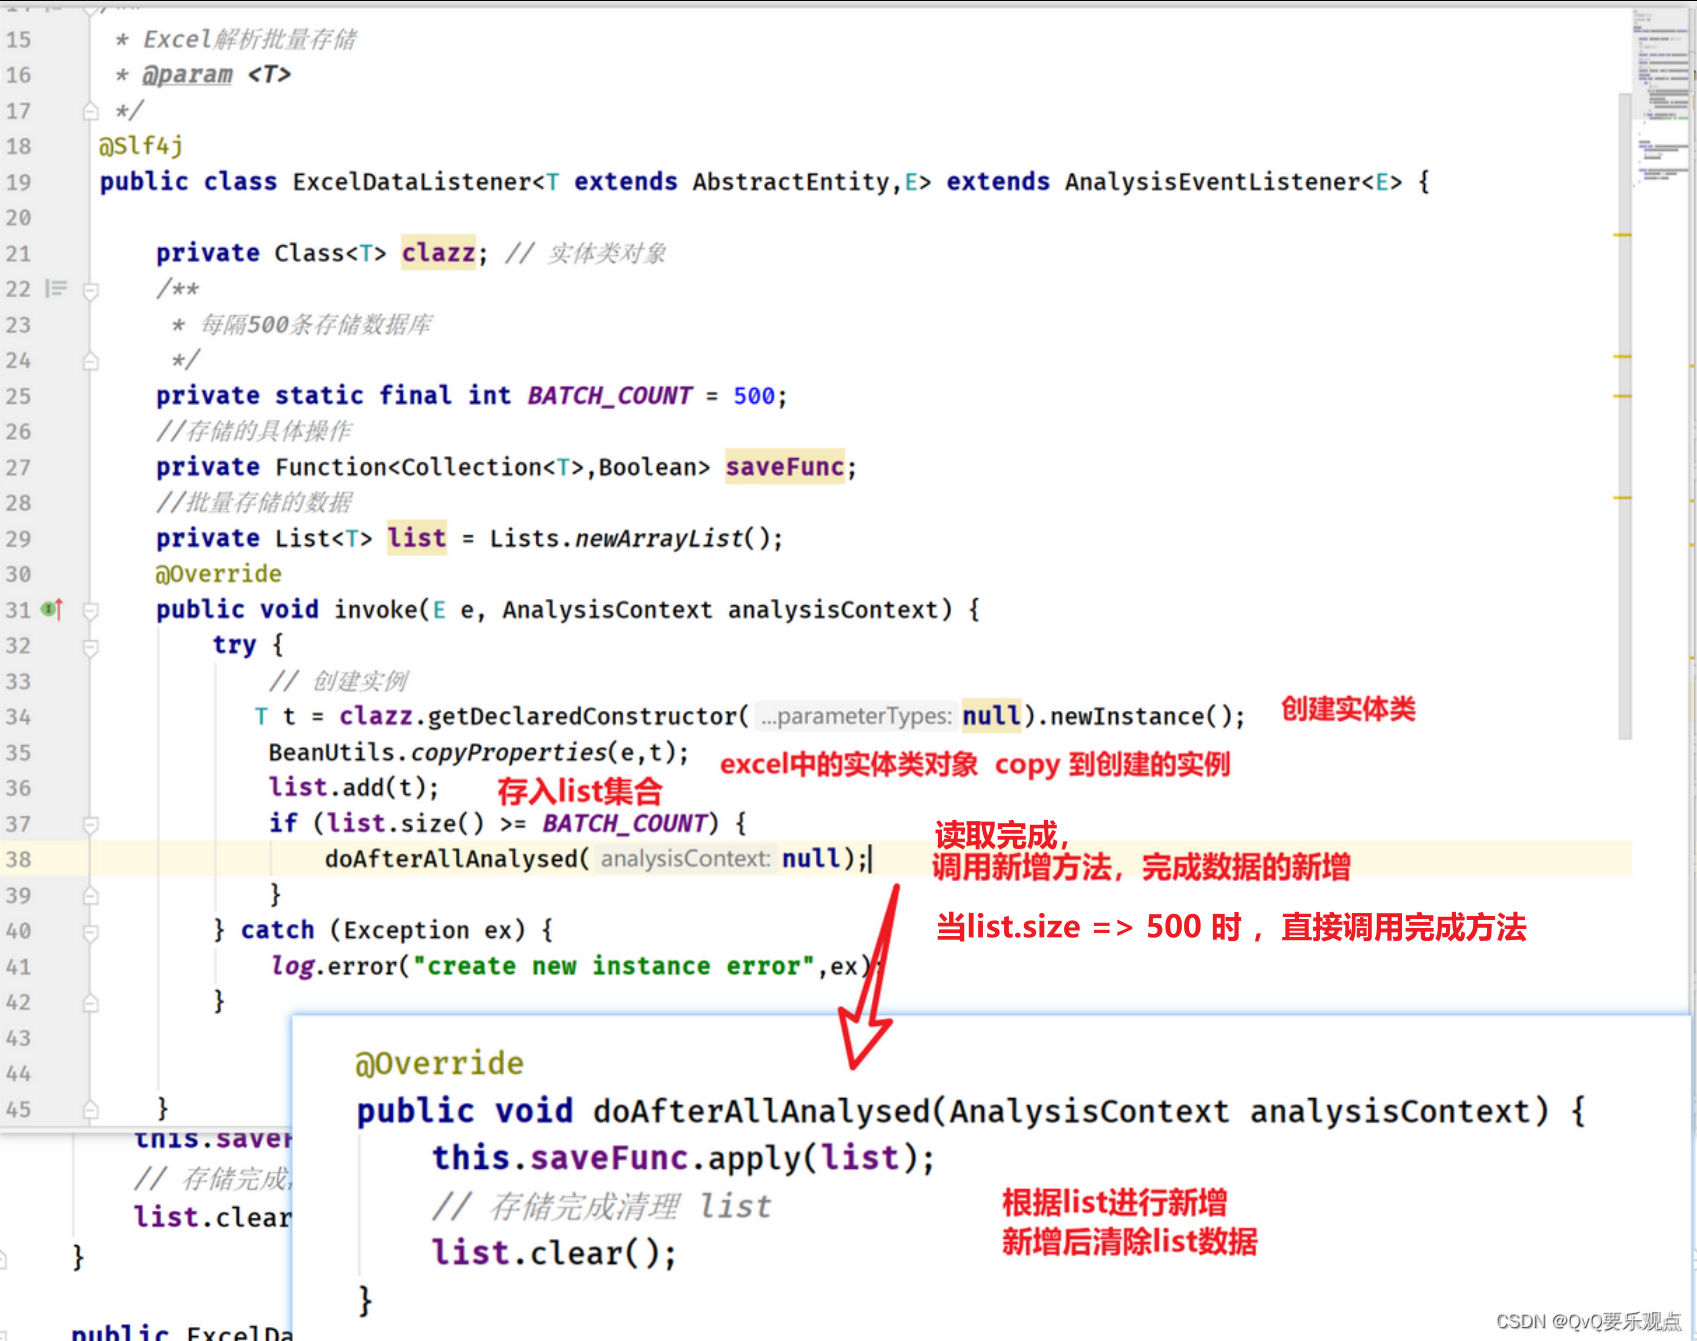This screenshot has height=1341, width=1697.
Task: Click BeanUtils.copyProperties on line 35
Action: click(x=438, y=752)
